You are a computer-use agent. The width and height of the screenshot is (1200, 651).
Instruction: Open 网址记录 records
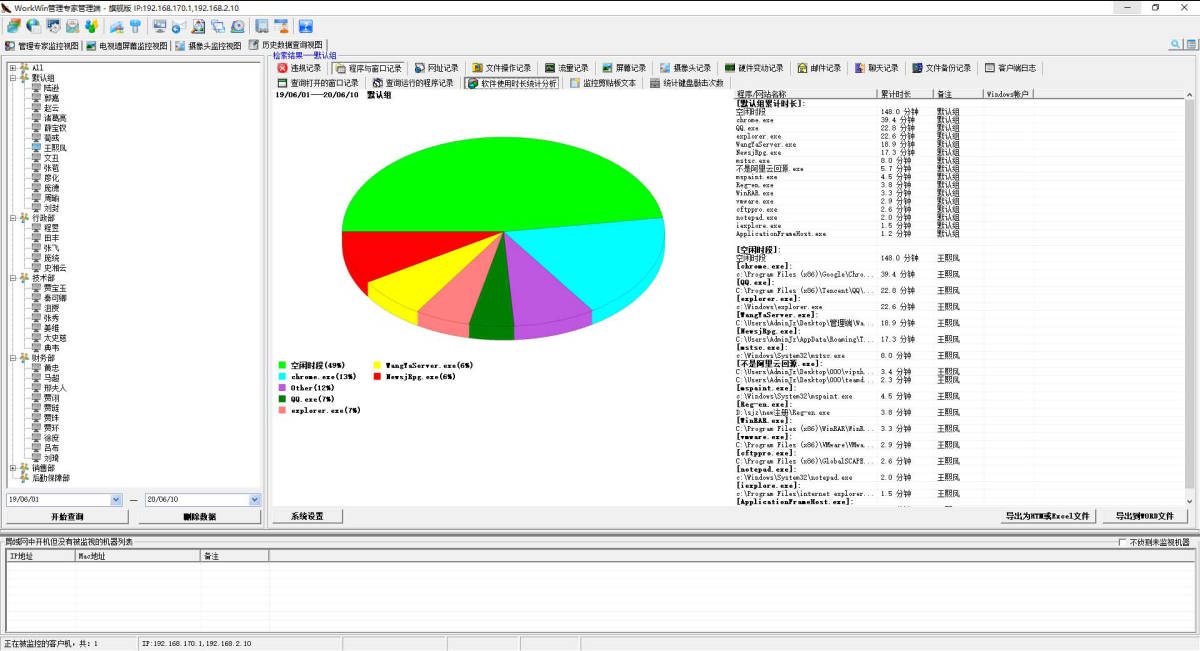[437, 68]
